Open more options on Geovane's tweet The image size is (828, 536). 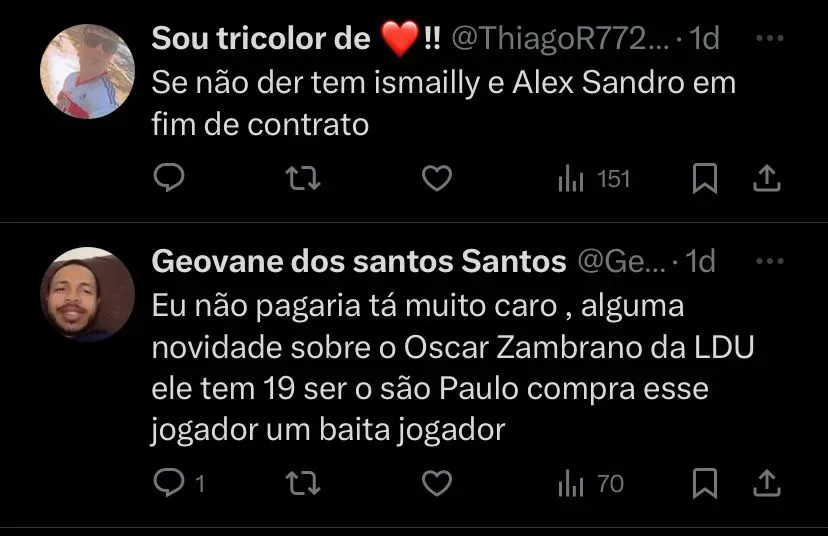769,261
